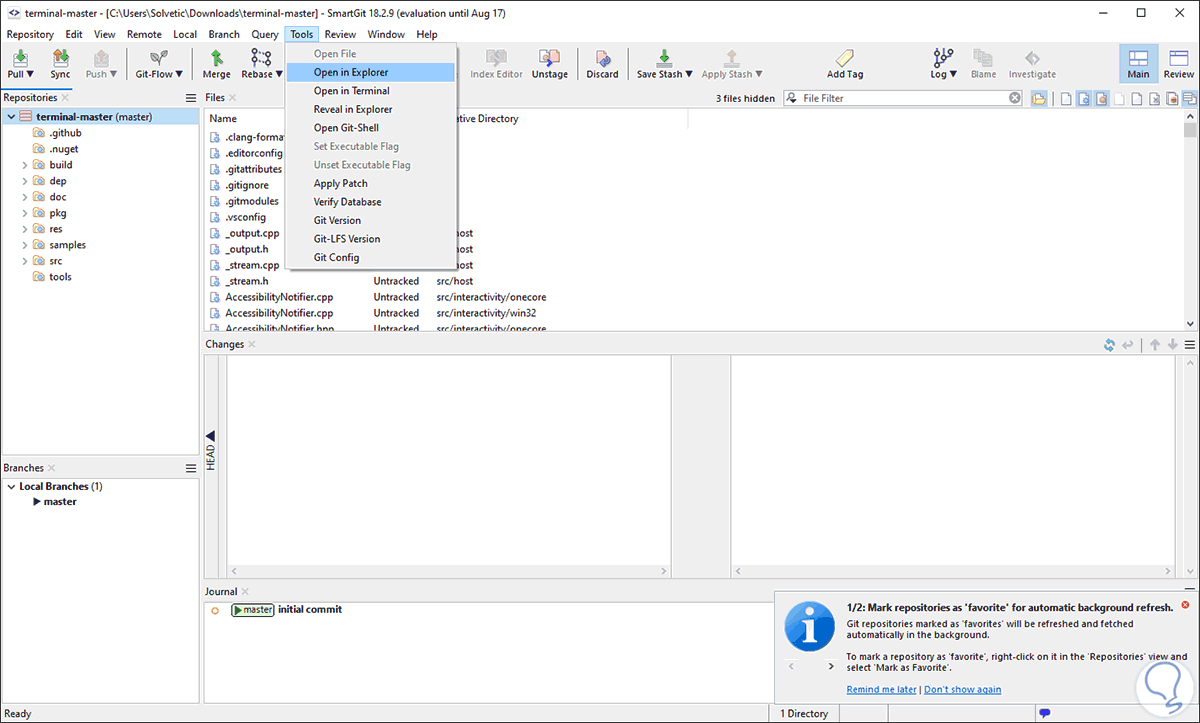The width and height of the screenshot is (1200, 723).
Task: Select the _stream.h file row
Action: pos(446,281)
